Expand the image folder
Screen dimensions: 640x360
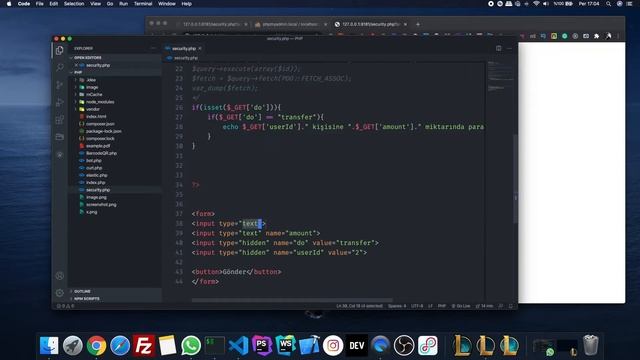tap(92, 87)
